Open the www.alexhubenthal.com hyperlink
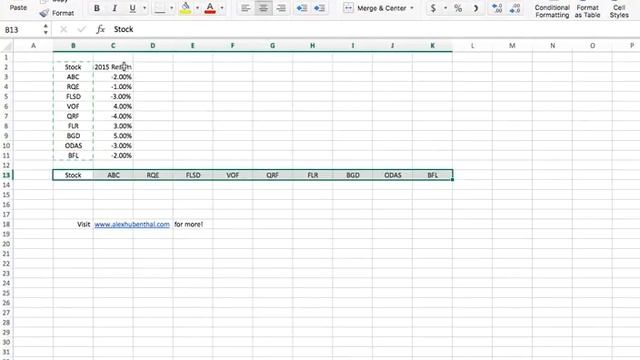Image resolution: width=640 pixels, height=360 pixels. [132, 224]
